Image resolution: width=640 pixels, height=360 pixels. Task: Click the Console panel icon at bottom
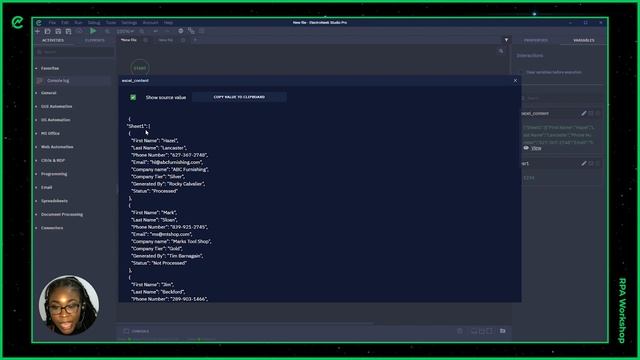[126, 331]
